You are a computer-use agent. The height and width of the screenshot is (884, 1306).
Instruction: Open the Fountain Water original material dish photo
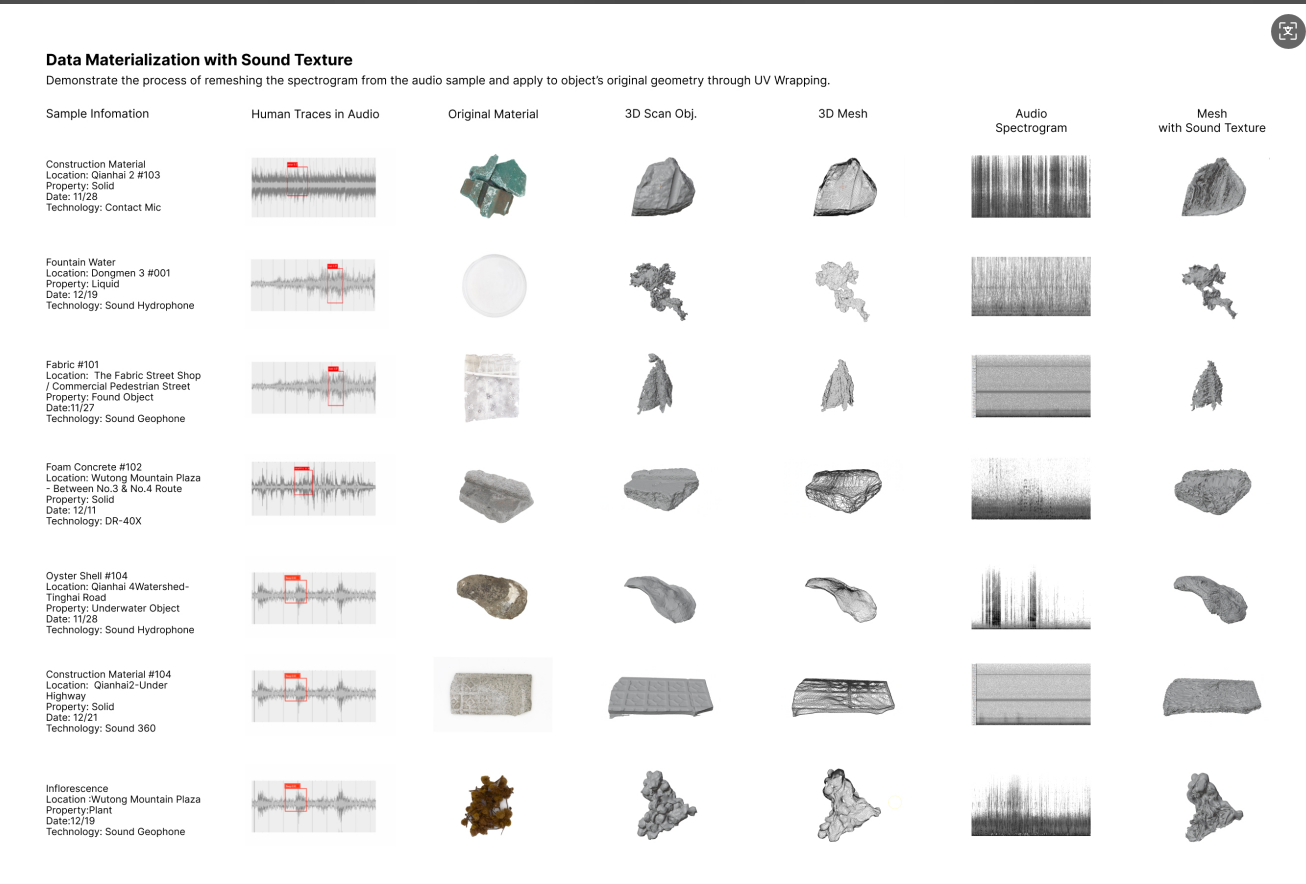click(494, 286)
